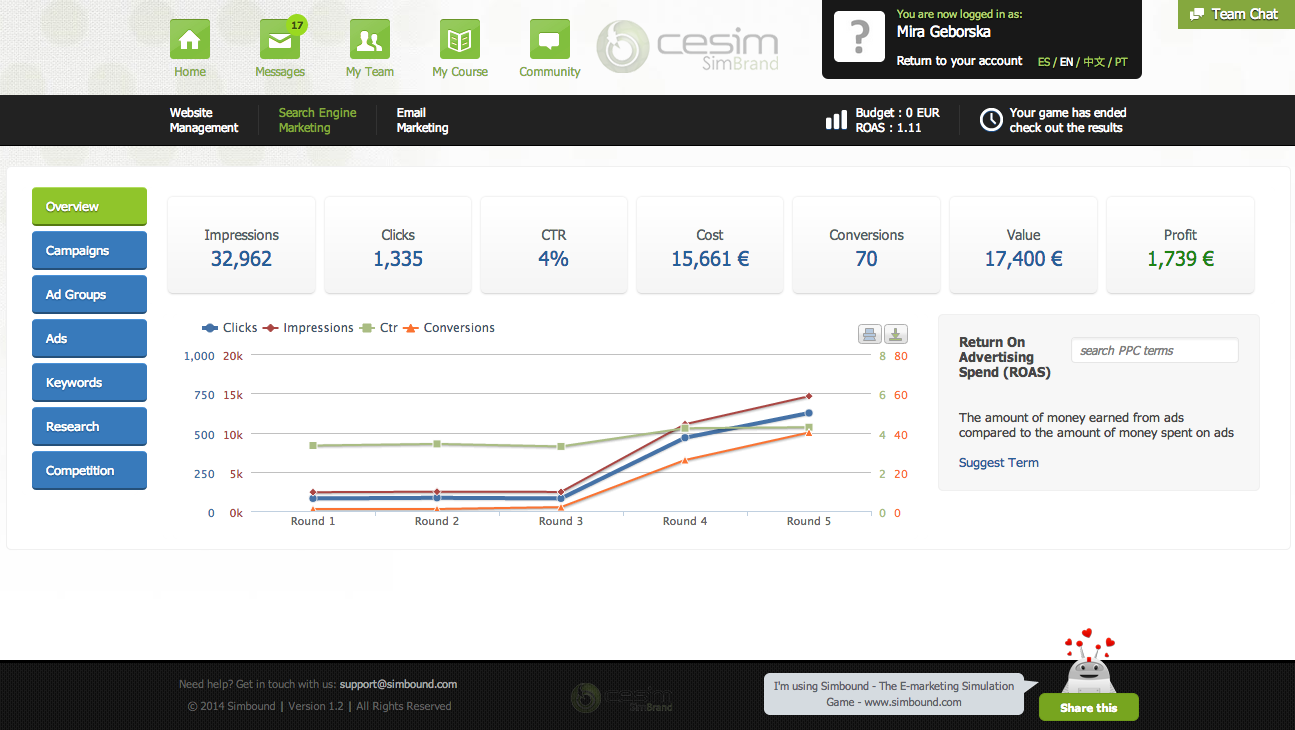Toggle the Conversions series in chart legend

coord(450,328)
